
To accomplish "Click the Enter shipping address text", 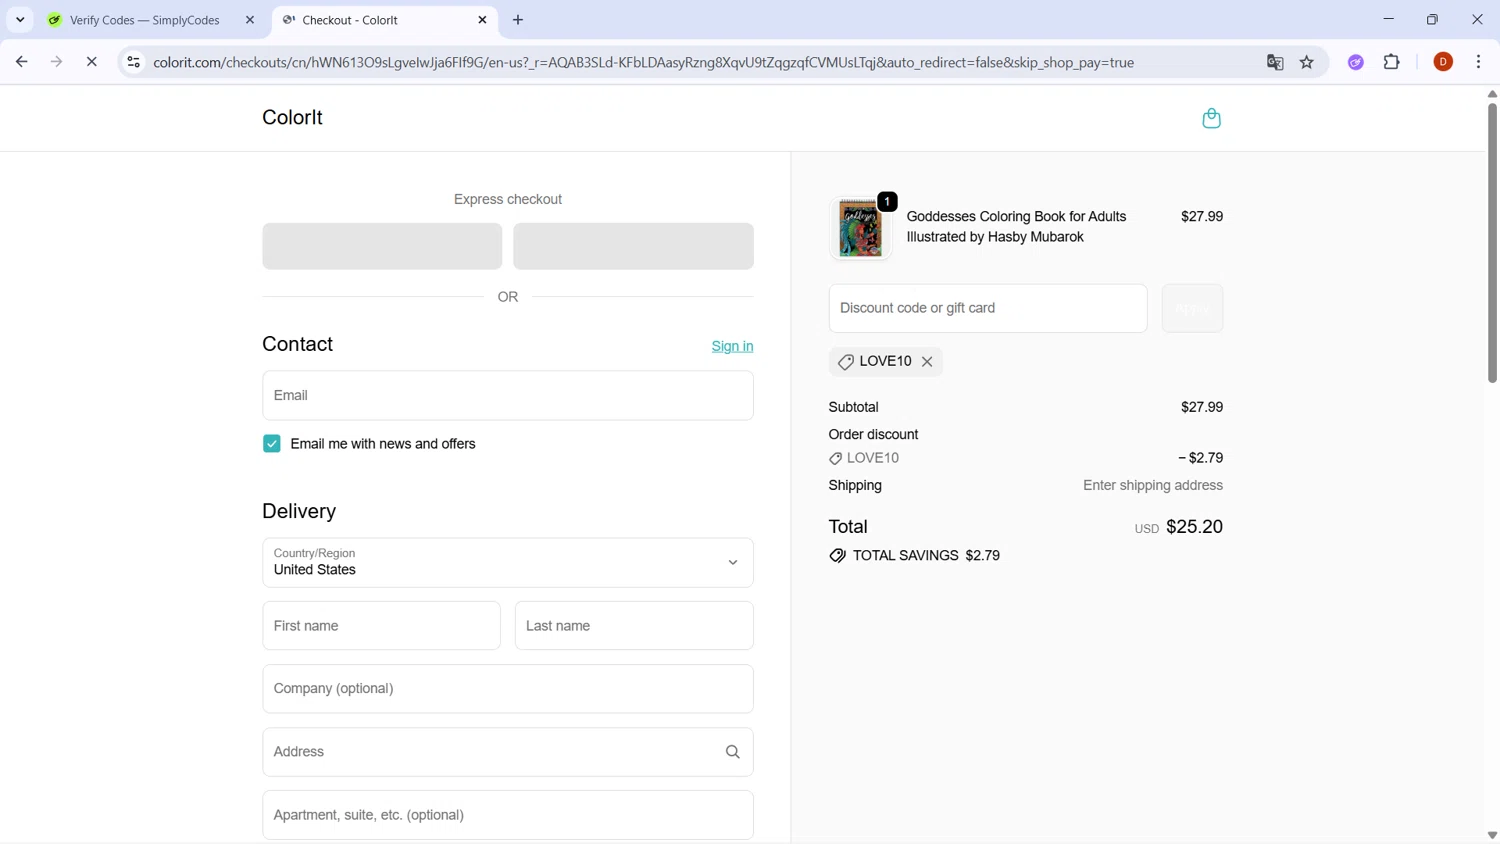I will [x=1152, y=486].
